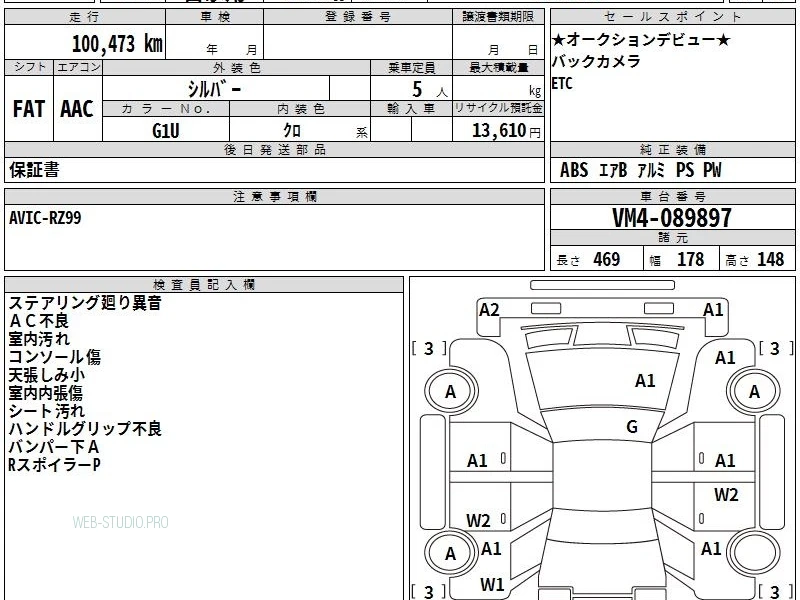Click the A2 damage mark on the diagram

coord(489,310)
